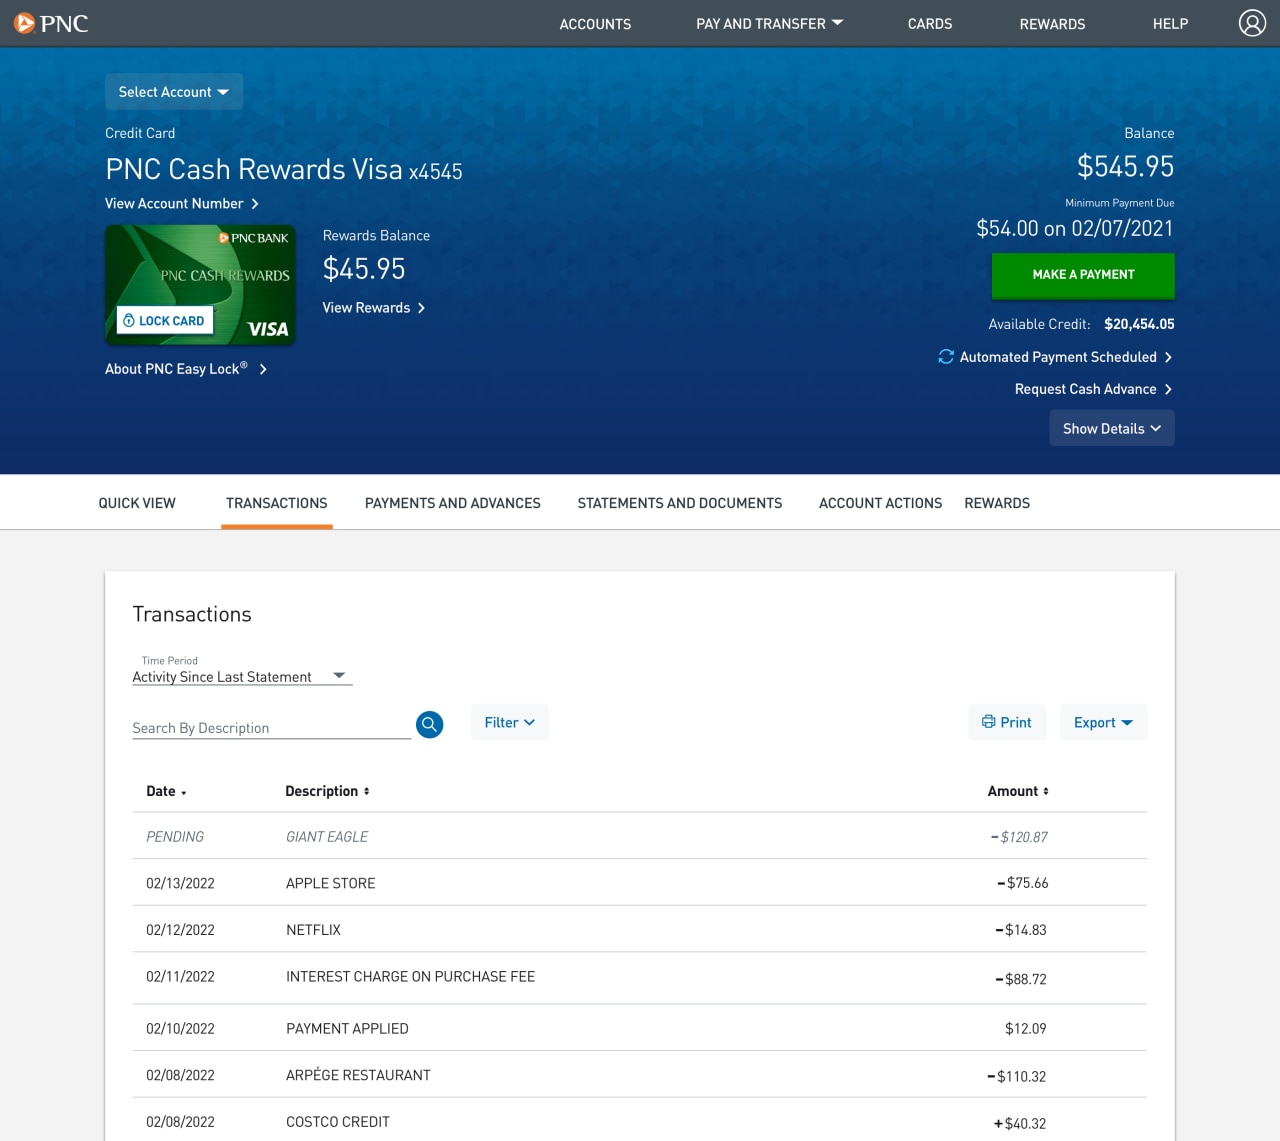Open the user profile icon
Image resolution: width=1280 pixels, height=1141 pixels.
[1252, 23]
